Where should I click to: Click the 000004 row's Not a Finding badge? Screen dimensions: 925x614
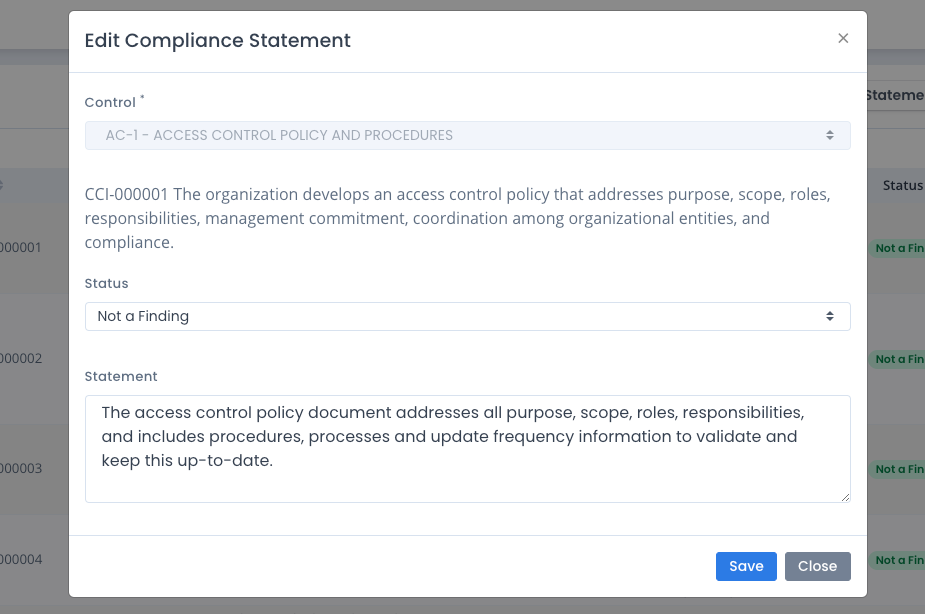click(x=897, y=560)
